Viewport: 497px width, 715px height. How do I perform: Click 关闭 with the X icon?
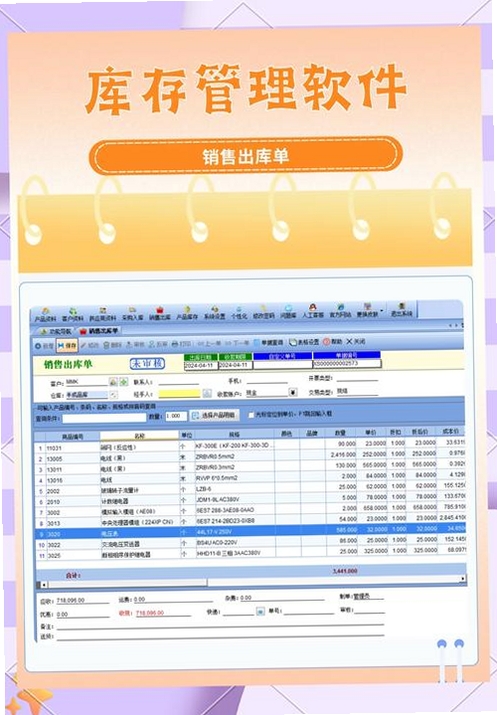click(x=356, y=341)
